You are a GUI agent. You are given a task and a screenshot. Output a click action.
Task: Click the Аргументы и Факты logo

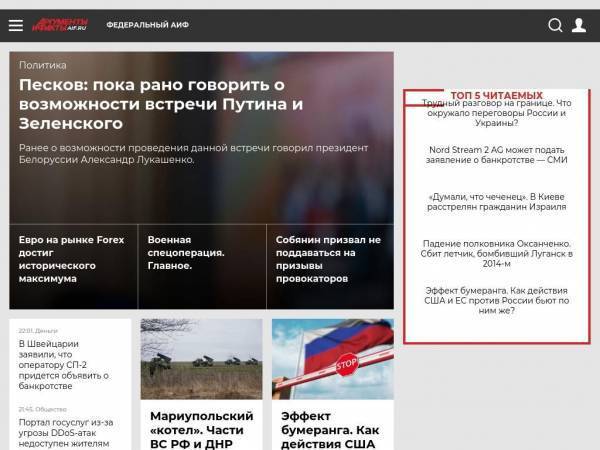click(x=60, y=25)
